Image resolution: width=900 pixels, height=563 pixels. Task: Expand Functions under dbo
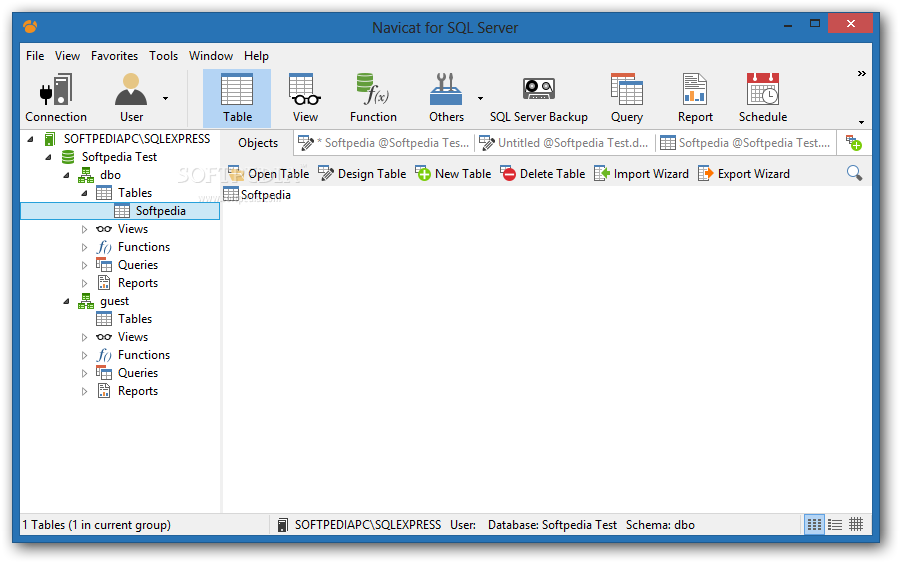coord(84,247)
